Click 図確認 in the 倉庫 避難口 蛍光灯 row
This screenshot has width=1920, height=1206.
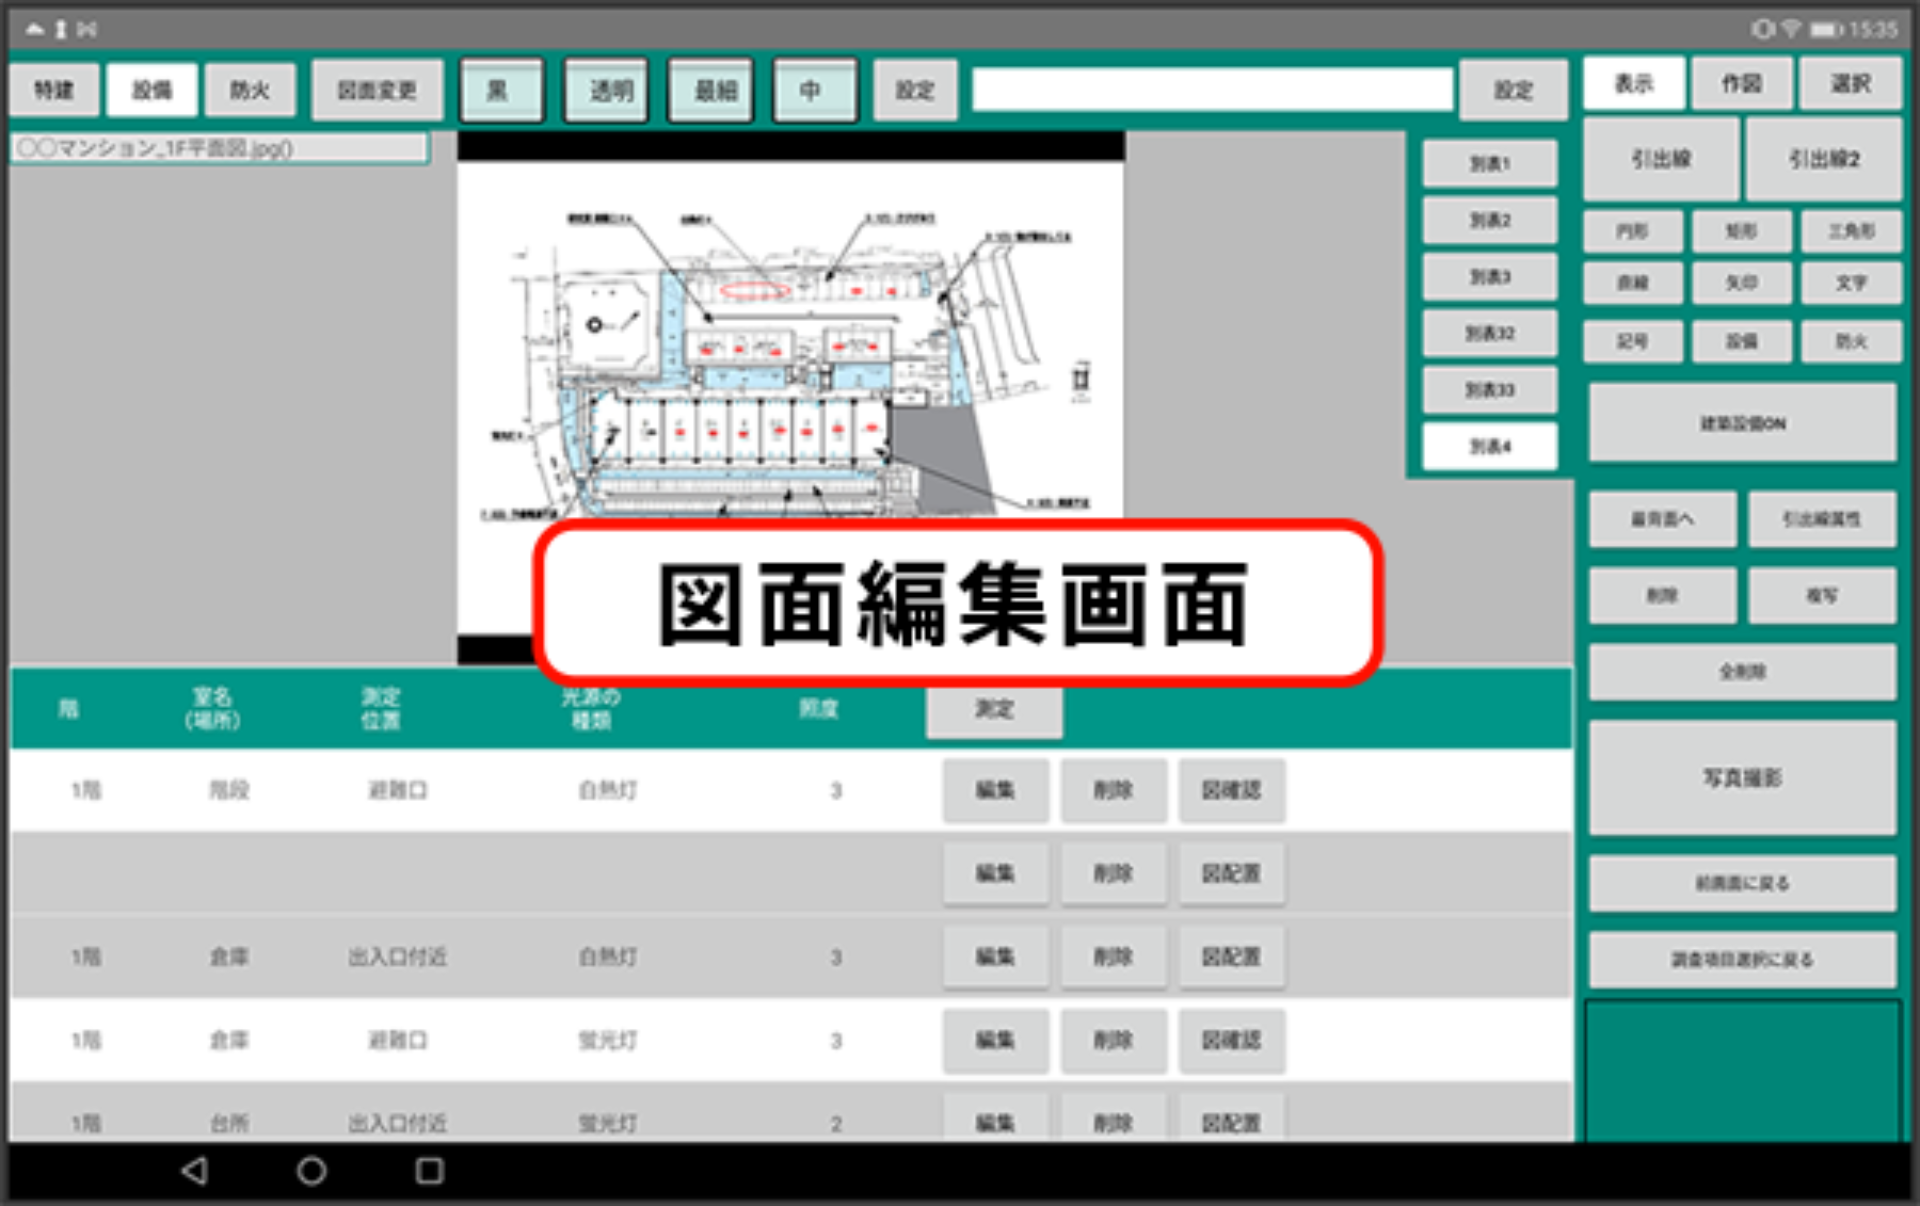click(1232, 1040)
